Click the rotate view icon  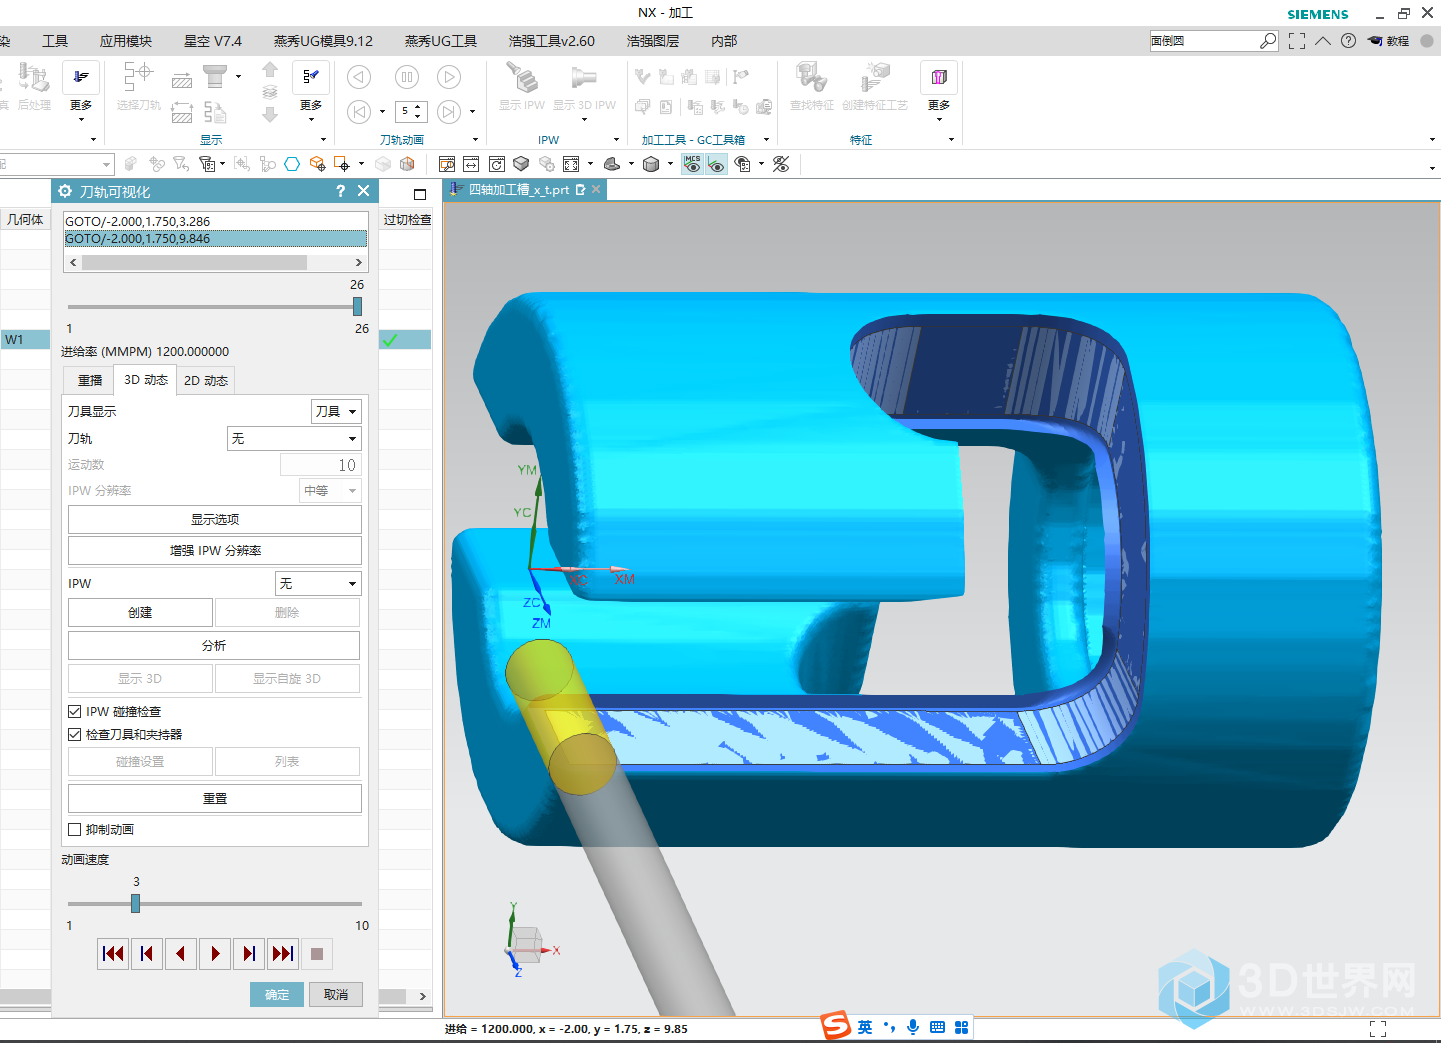click(497, 164)
